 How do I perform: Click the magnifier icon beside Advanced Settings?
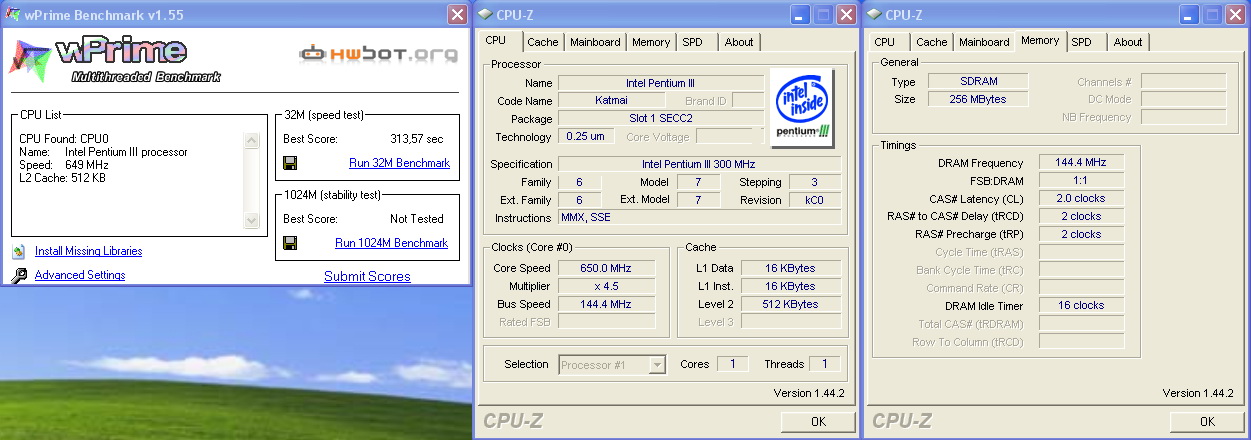pyautogui.click(x=19, y=275)
